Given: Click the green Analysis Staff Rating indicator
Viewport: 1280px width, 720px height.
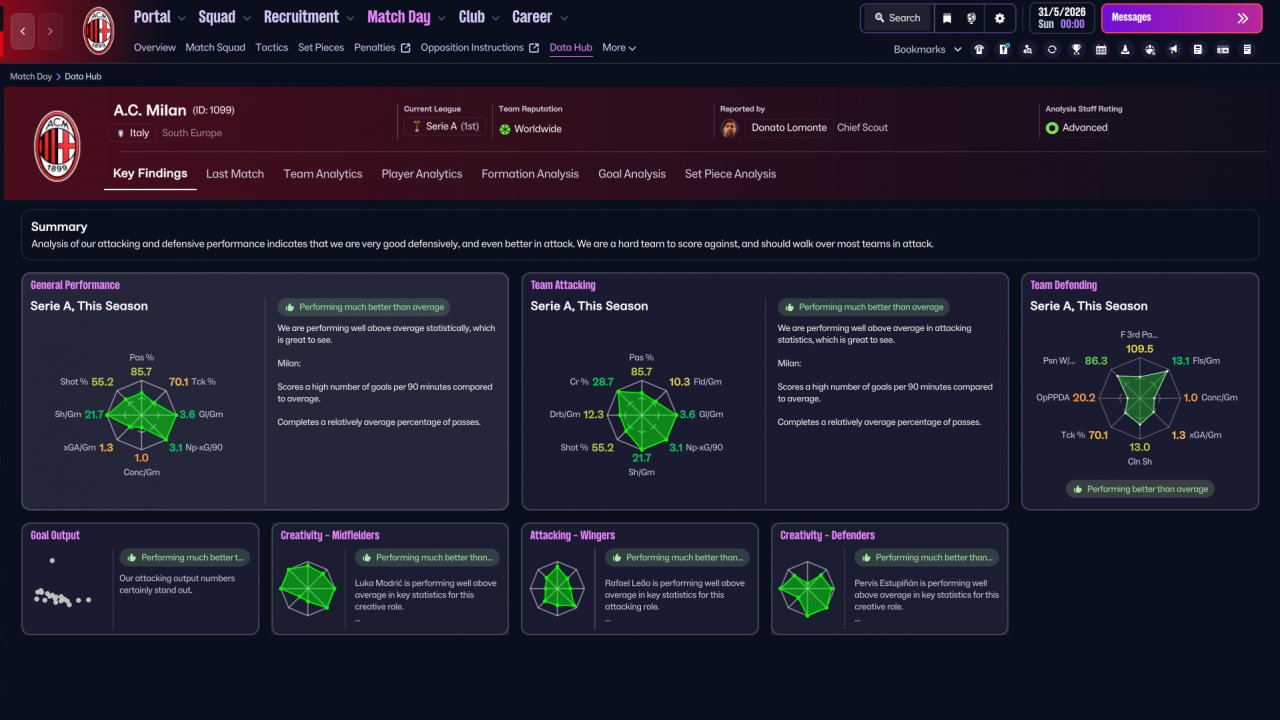Looking at the screenshot, I should pyautogui.click(x=1052, y=128).
